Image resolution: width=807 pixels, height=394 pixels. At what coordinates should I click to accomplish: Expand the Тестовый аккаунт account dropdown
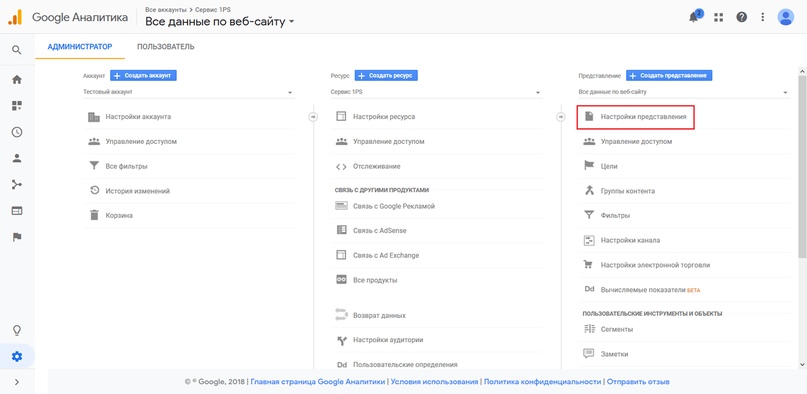(x=189, y=92)
